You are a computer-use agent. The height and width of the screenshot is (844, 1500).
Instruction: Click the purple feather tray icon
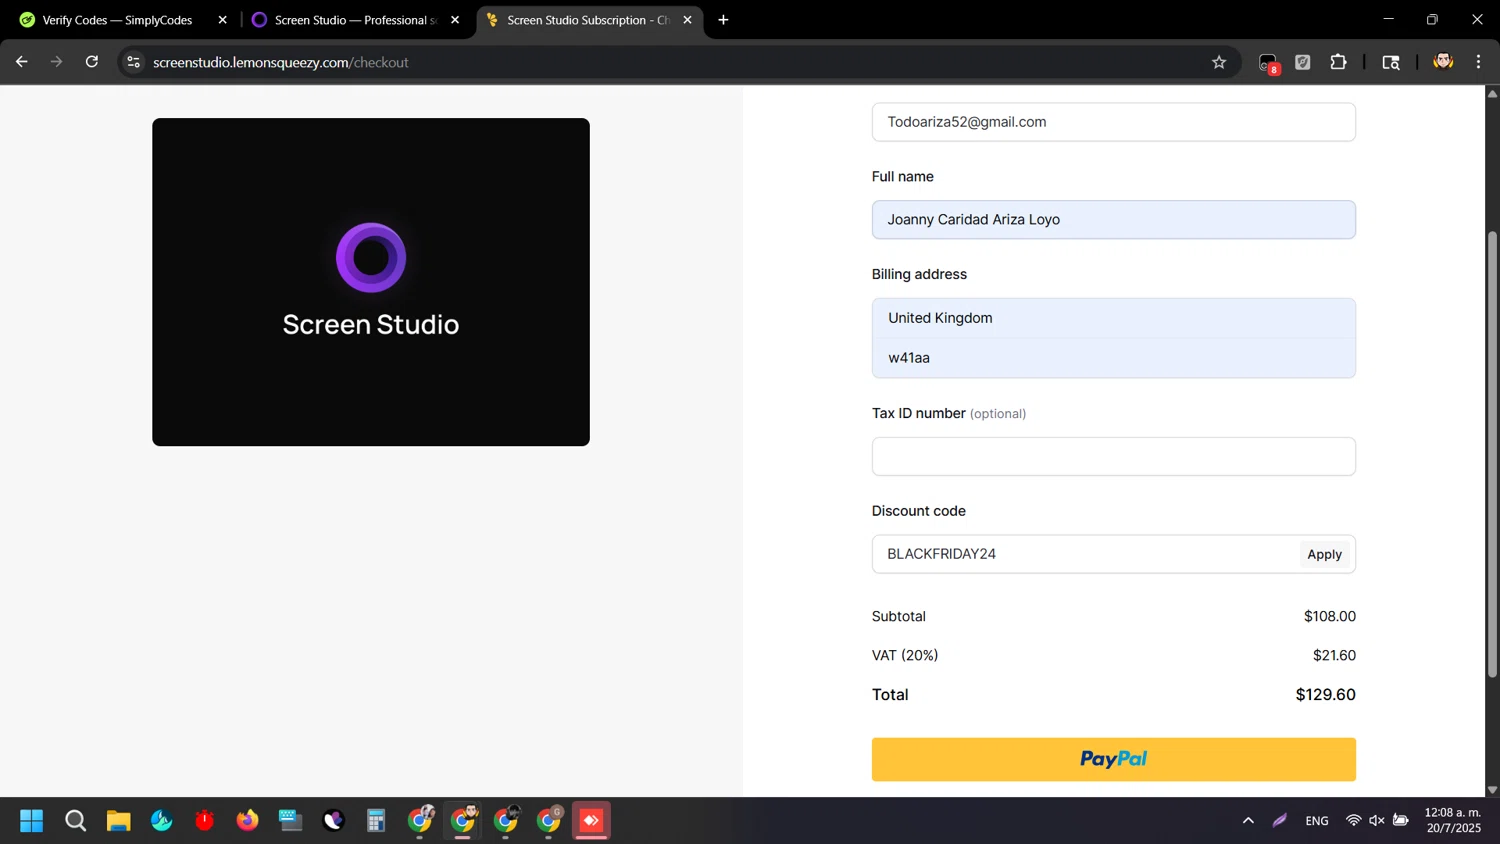1279,821
